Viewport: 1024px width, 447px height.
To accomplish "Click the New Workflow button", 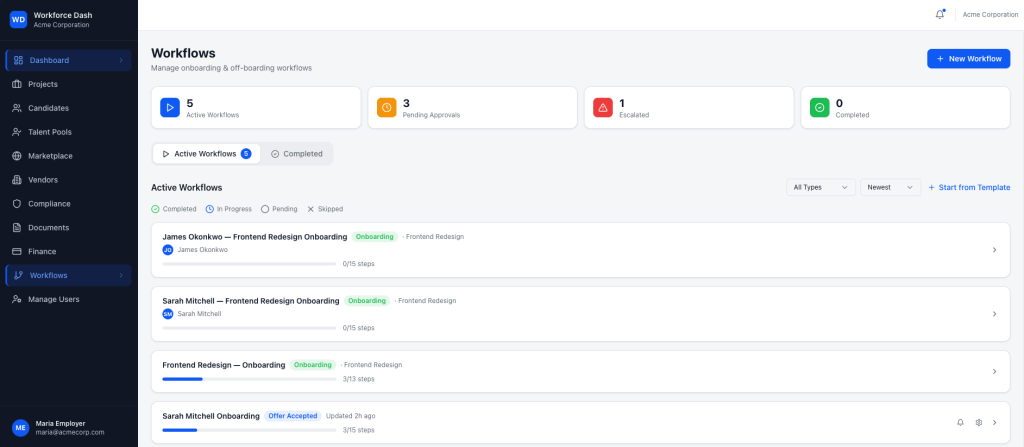I will tap(968, 59).
